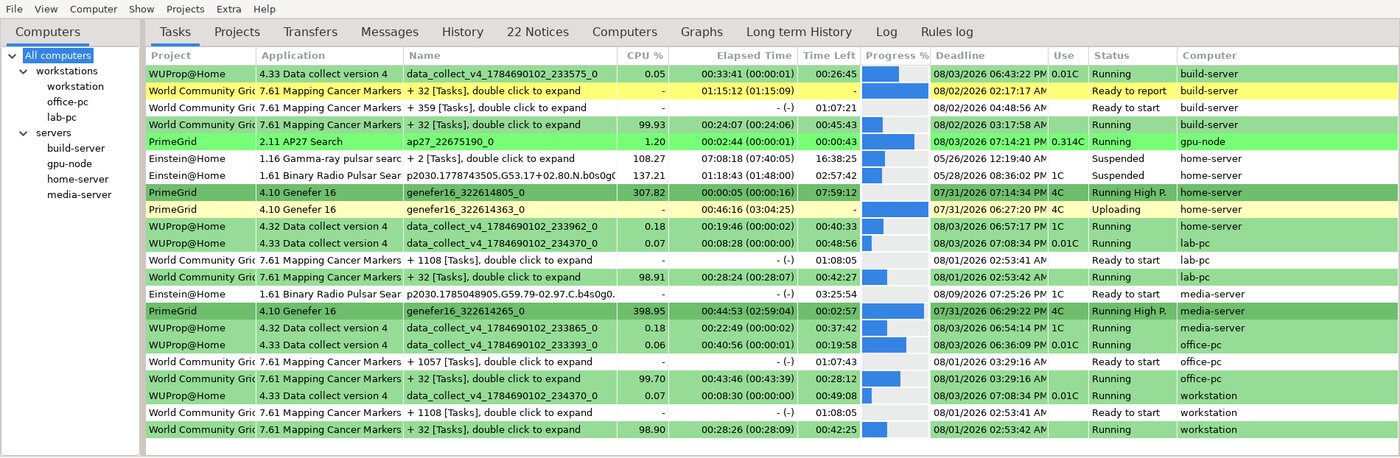Select home-server in the sidebar tree
Screen dimensions: 1400x458
coord(78,179)
